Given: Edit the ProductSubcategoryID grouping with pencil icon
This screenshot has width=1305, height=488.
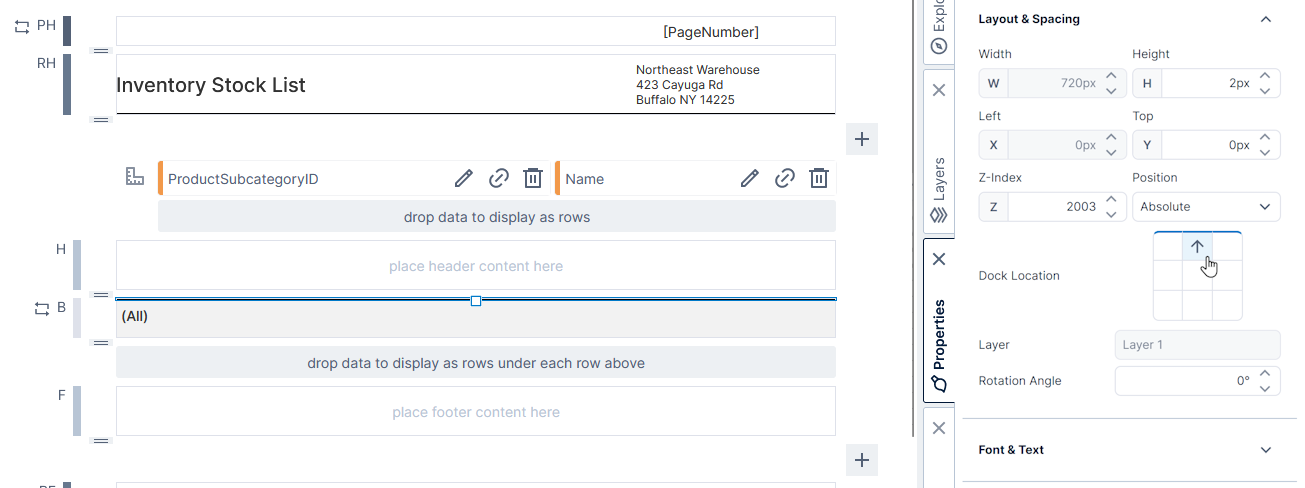Looking at the screenshot, I should [463, 179].
